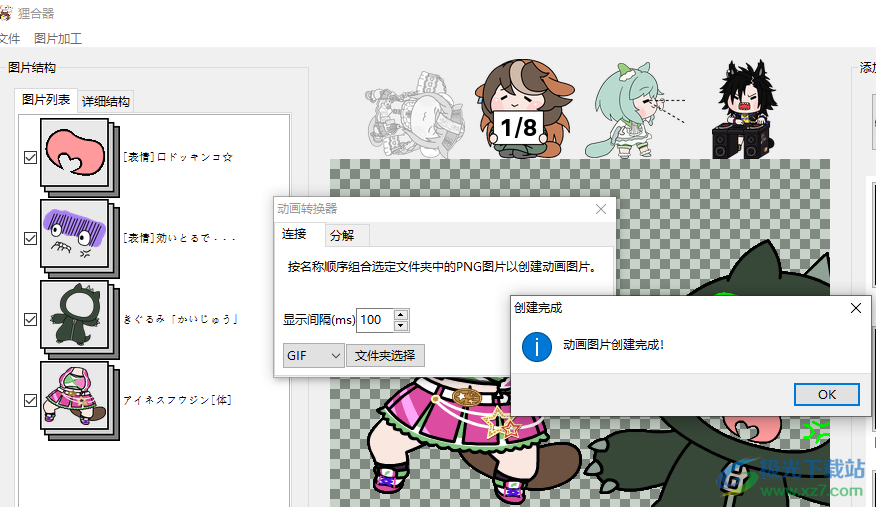Decrease the display interval with down arrow
This screenshot has height=507, width=876.
[x=401, y=326]
